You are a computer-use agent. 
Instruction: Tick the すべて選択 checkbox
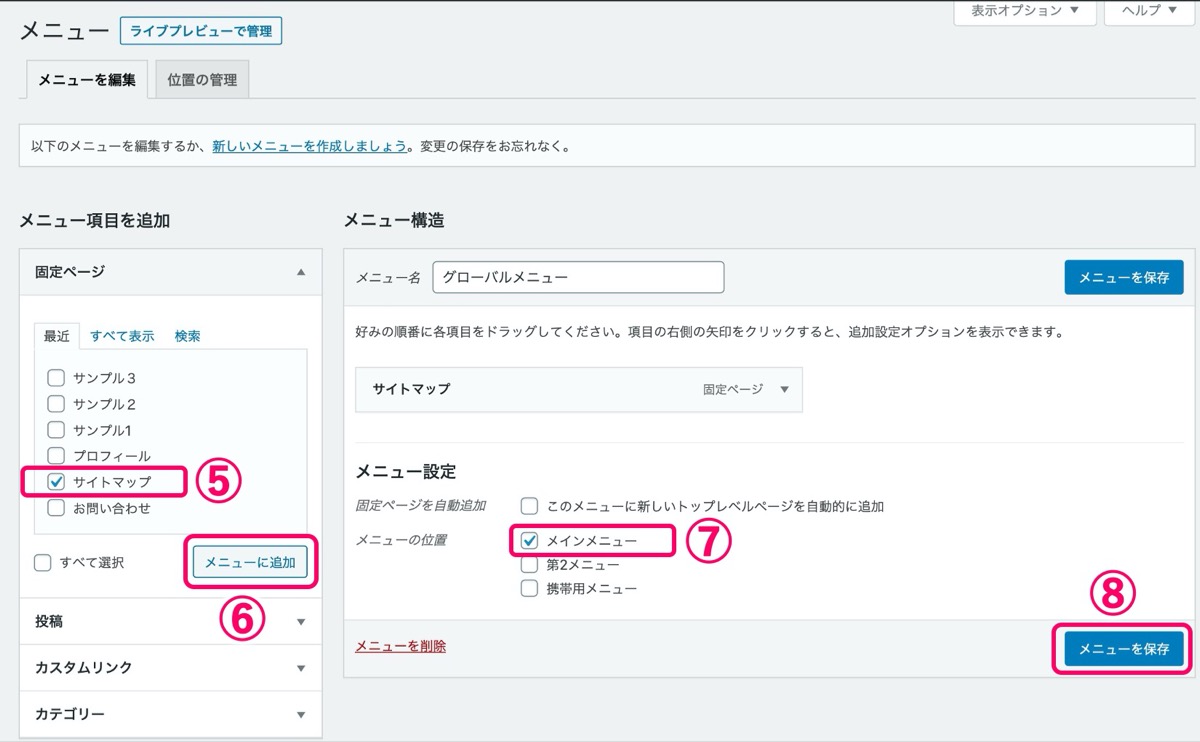42,563
